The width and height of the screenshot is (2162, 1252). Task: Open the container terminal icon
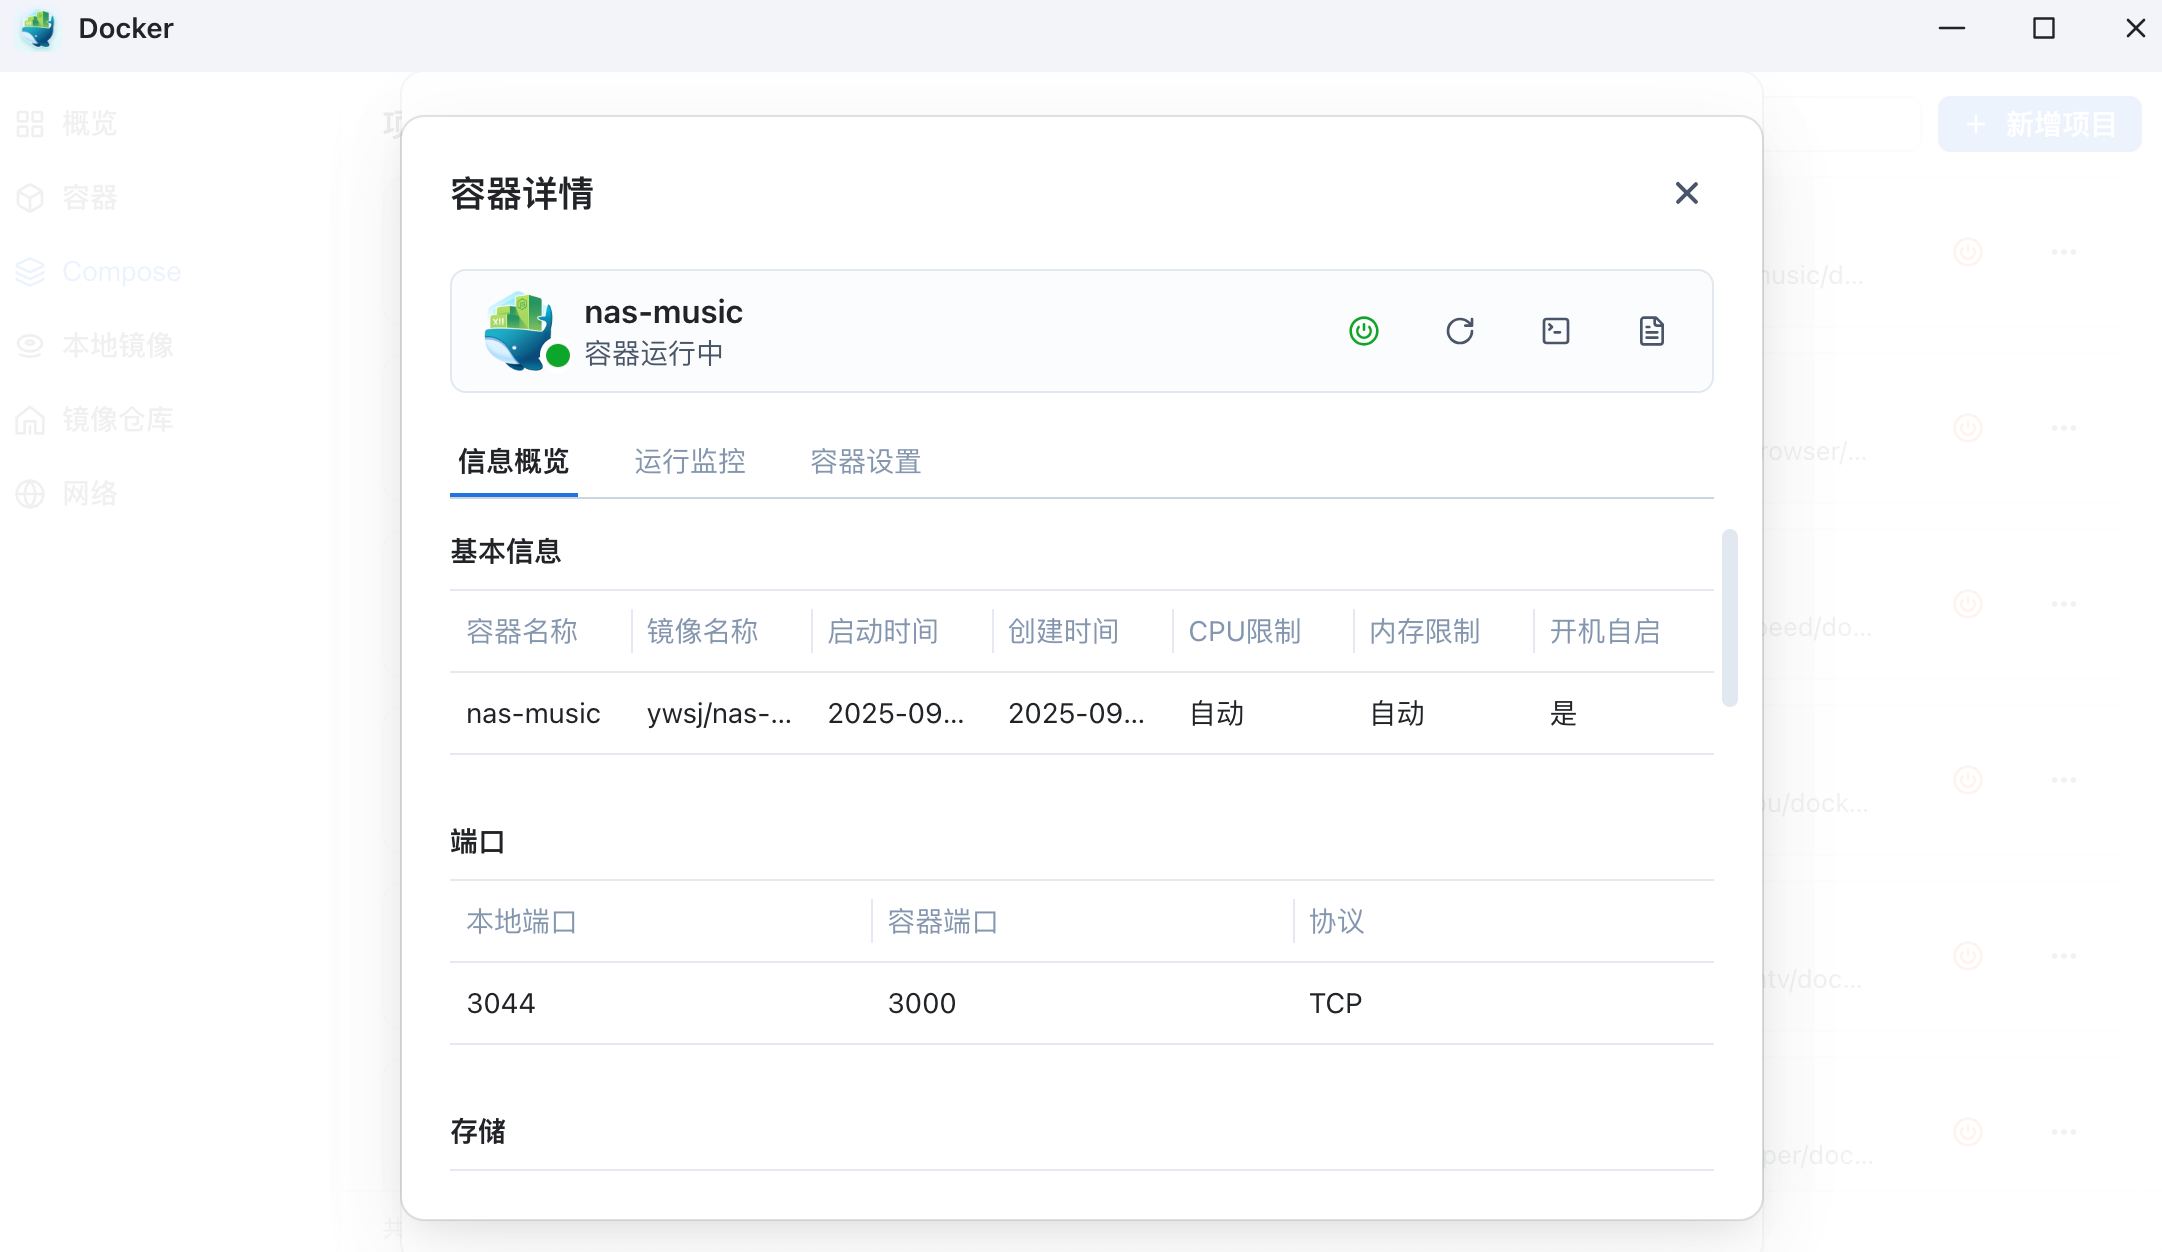tap(1555, 331)
